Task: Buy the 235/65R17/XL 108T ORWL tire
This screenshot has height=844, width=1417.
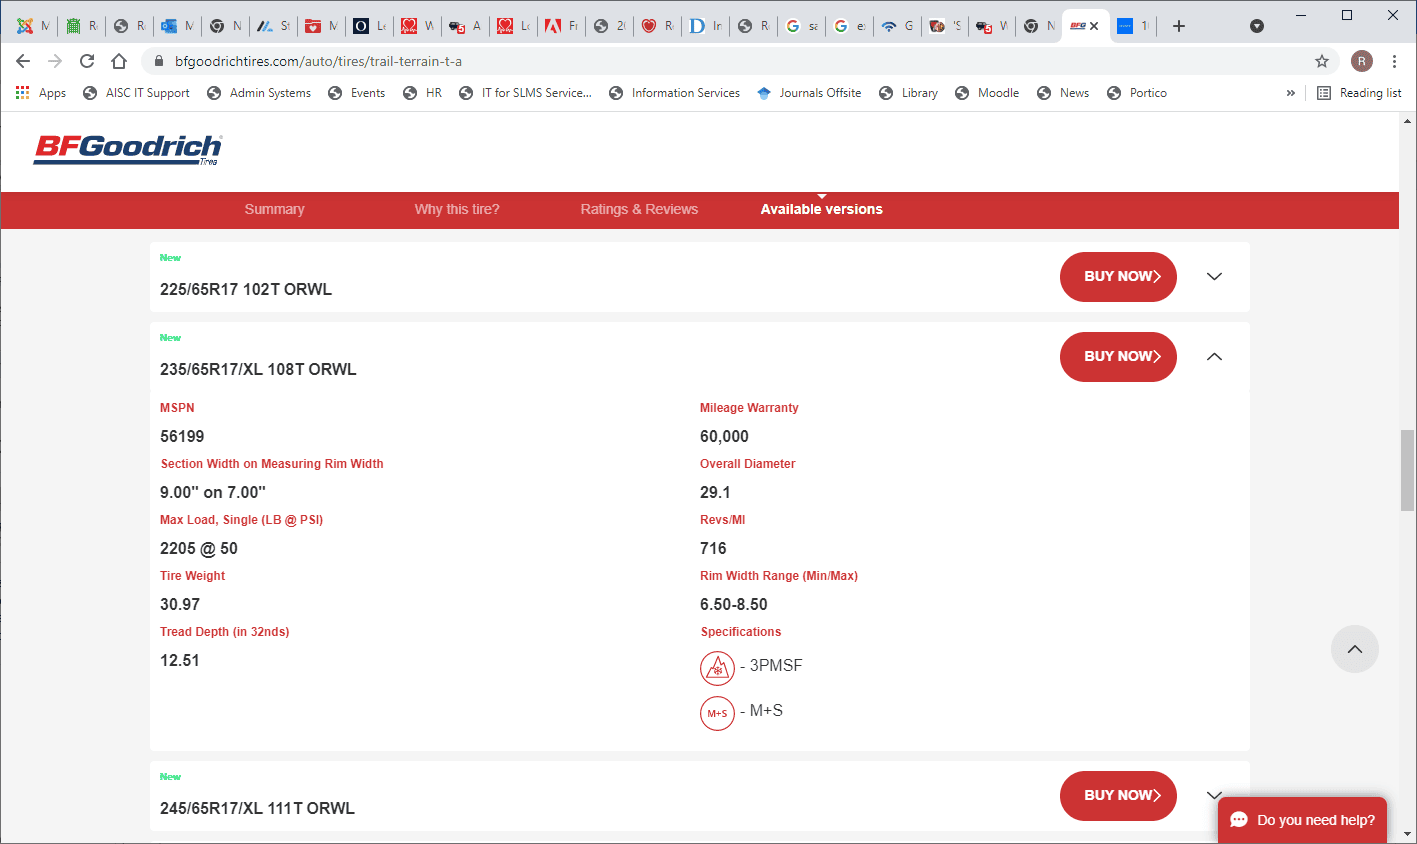Action: tap(1118, 357)
